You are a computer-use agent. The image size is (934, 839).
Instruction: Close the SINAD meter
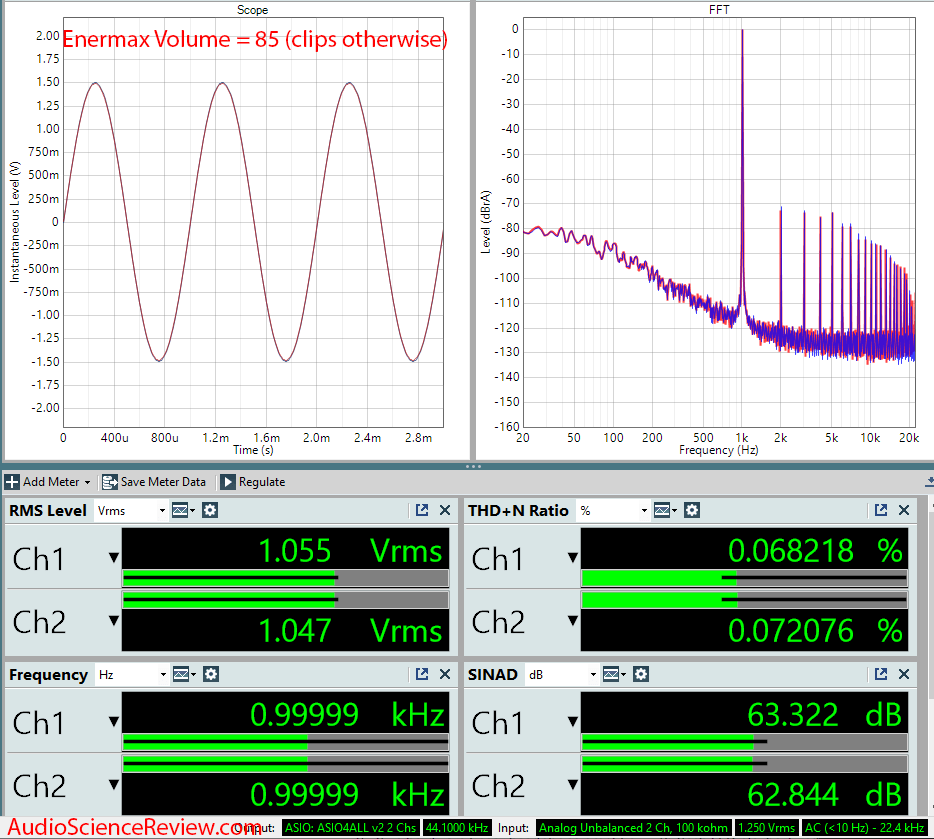point(904,674)
